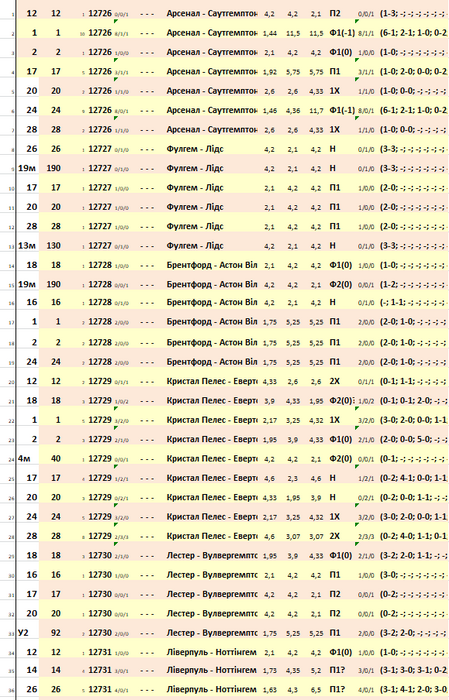The height and width of the screenshot is (700, 449).
Task: Select Ф1(0) in the Арсенал - Саутгемптон row
Action: coord(341,52)
